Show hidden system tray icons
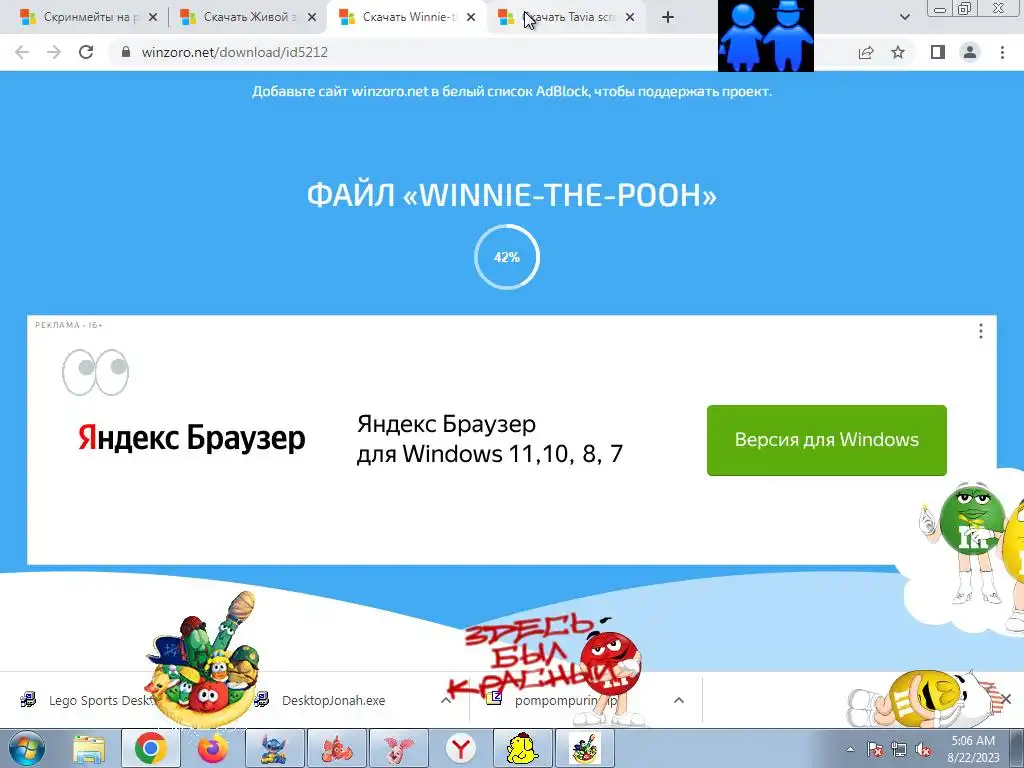 tap(850, 749)
